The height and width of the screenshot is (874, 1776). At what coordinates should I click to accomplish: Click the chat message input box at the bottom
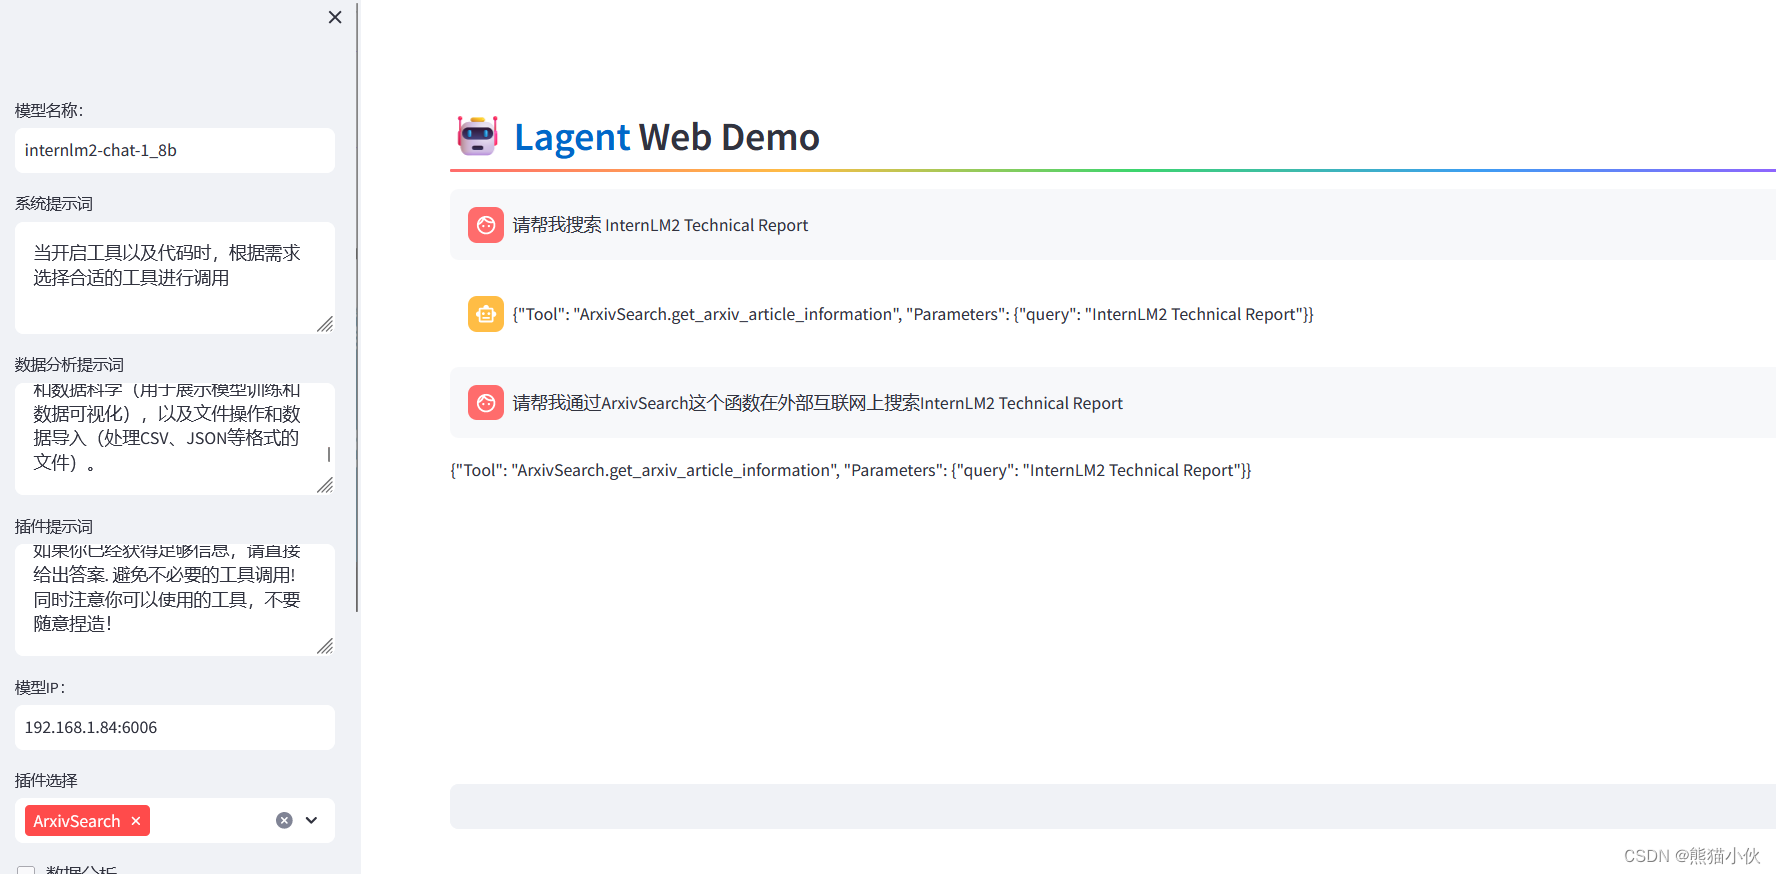[1113, 806]
